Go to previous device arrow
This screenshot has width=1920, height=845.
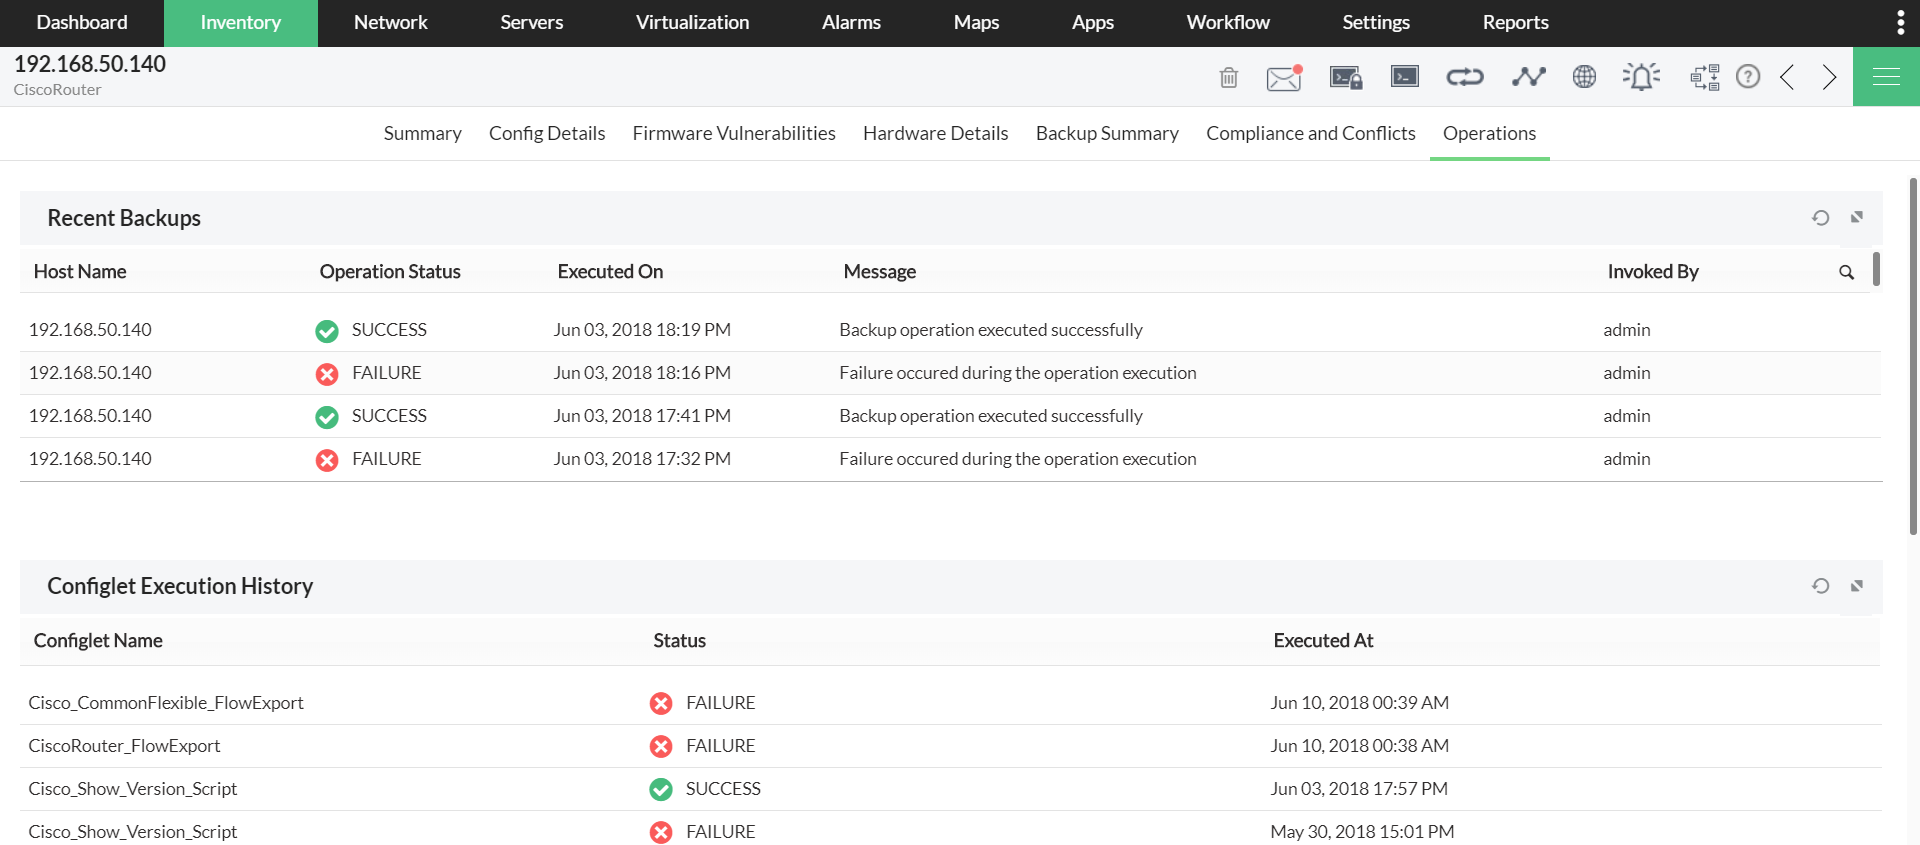(1787, 77)
